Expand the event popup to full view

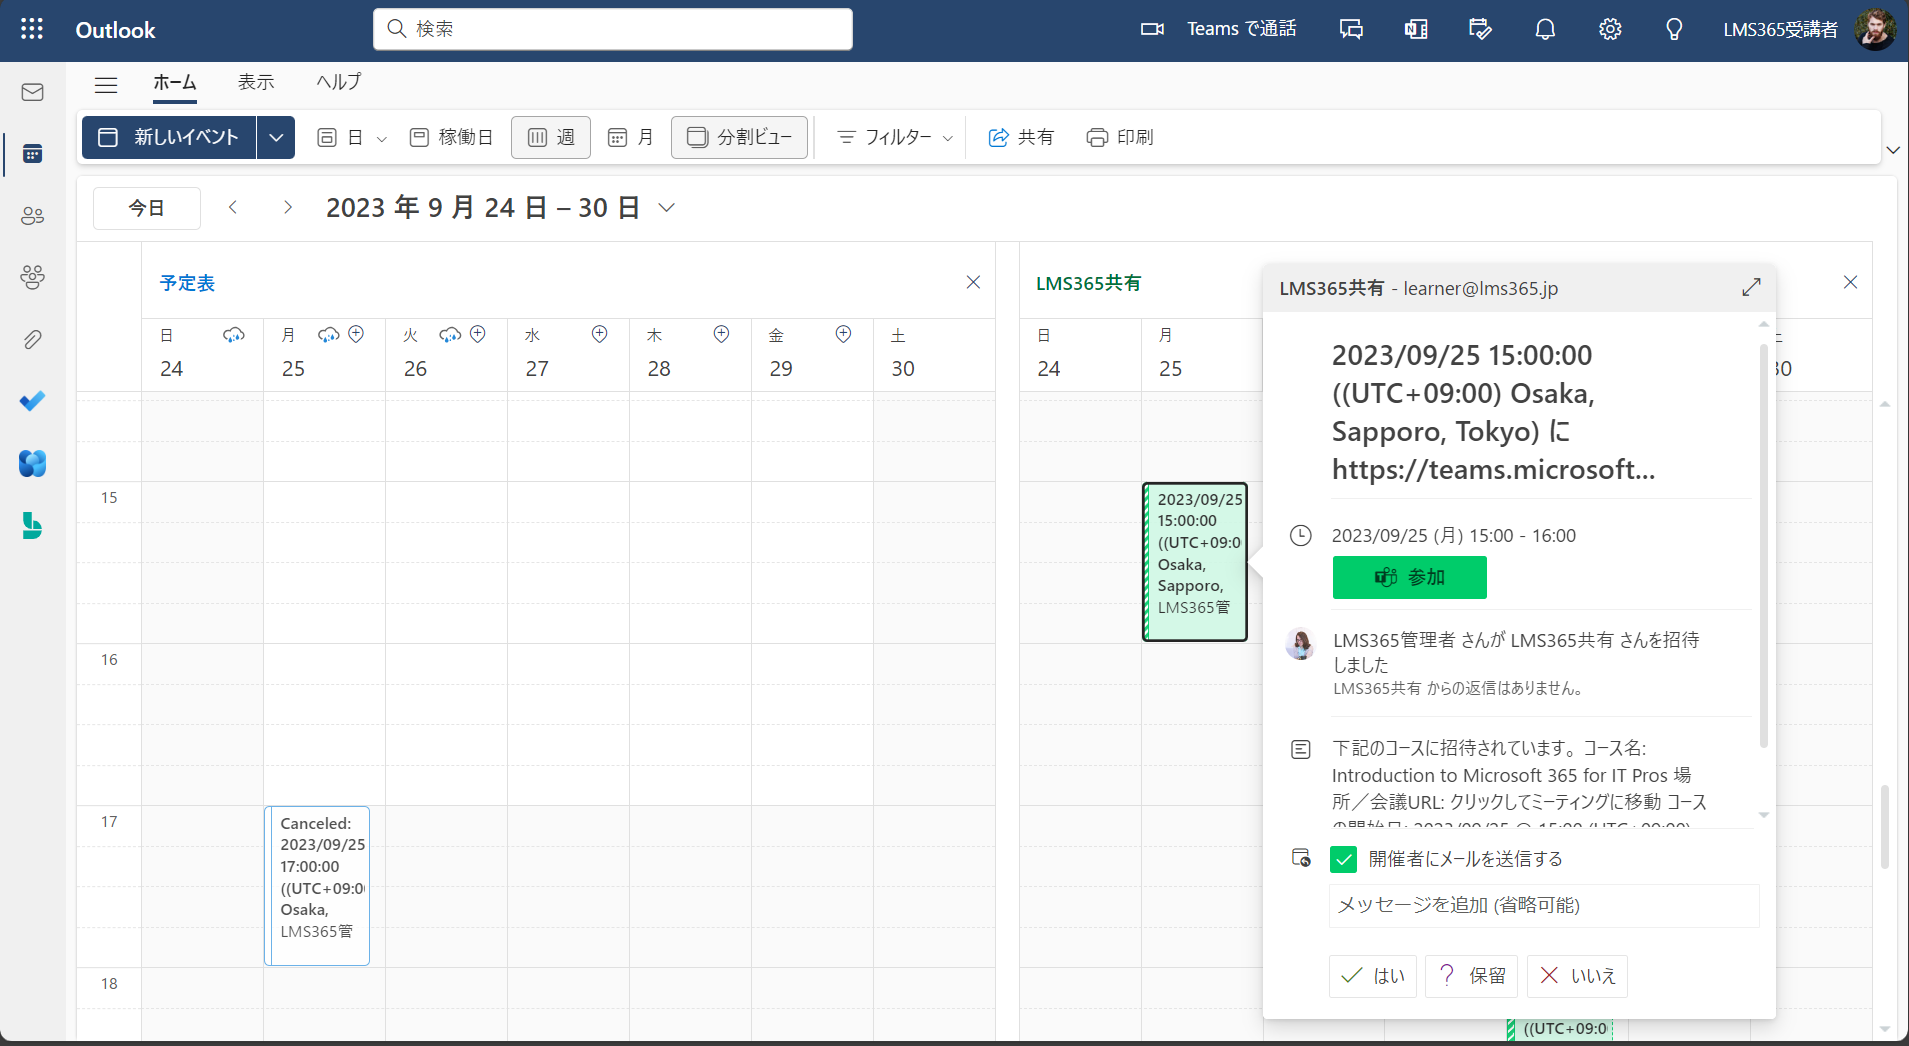[1751, 288]
